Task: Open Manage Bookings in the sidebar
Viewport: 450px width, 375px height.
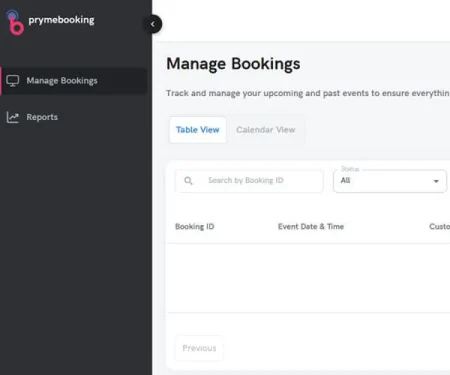Action: pyautogui.click(x=74, y=81)
